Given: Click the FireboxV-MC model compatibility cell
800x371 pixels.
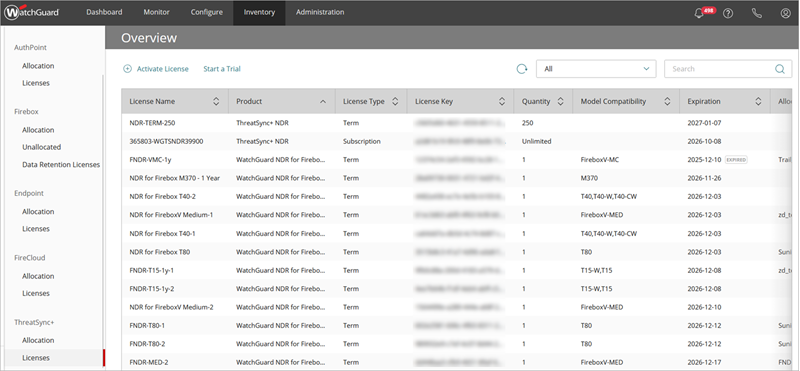Looking at the screenshot, I should point(600,160).
